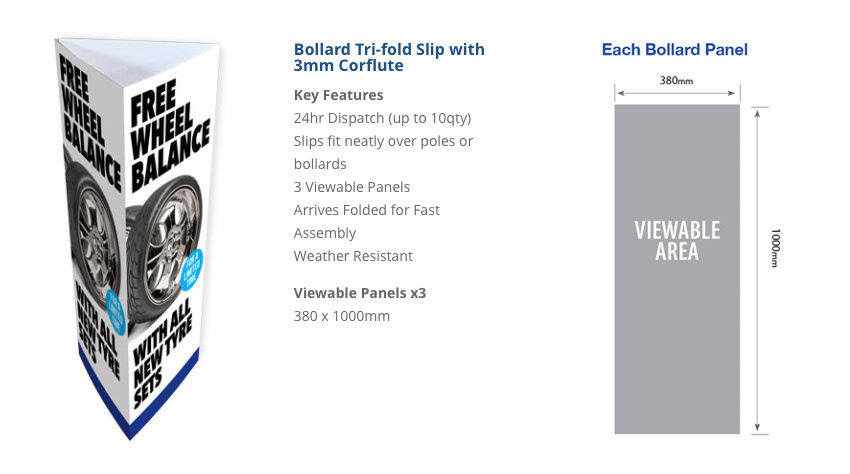Screen dimensions: 850x474
Task: Click the "24hr Dispatch (up to 10qty)" line
Action: coord(380,118)
